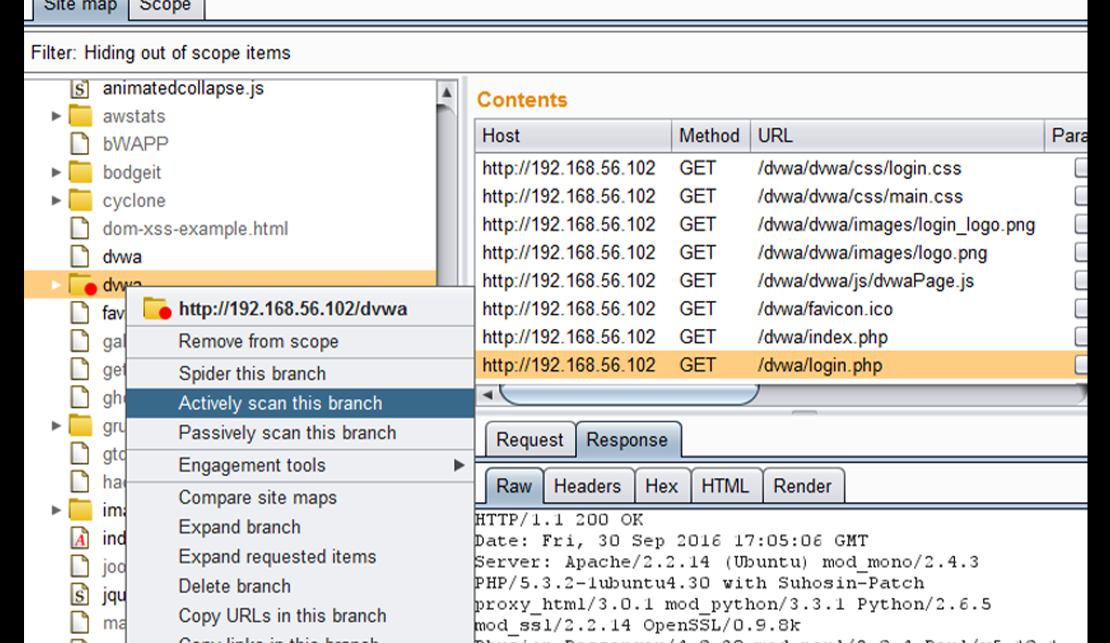Toggle the Params checkbox for index.php row
Viewport: 1110px width, 643px height.
tap(1080, 336)
